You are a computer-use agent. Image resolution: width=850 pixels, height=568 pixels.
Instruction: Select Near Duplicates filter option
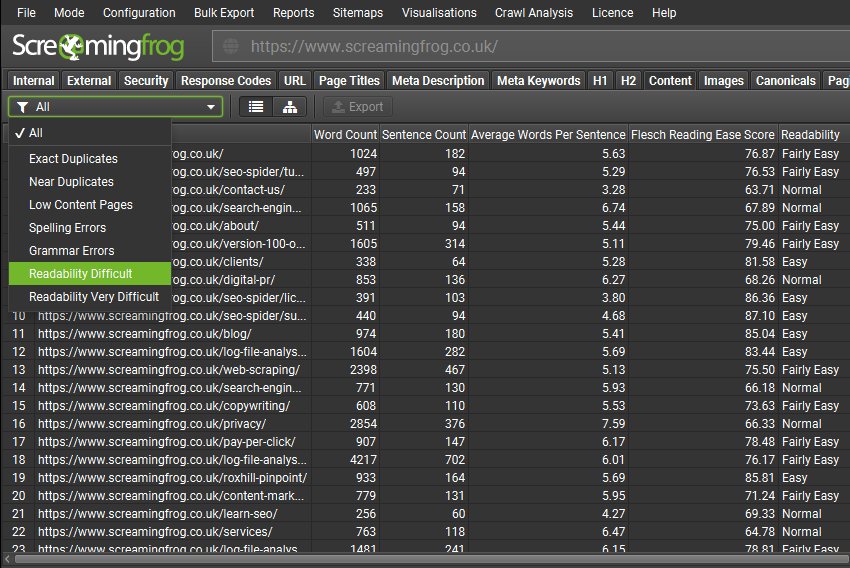[x=90, y=182]
